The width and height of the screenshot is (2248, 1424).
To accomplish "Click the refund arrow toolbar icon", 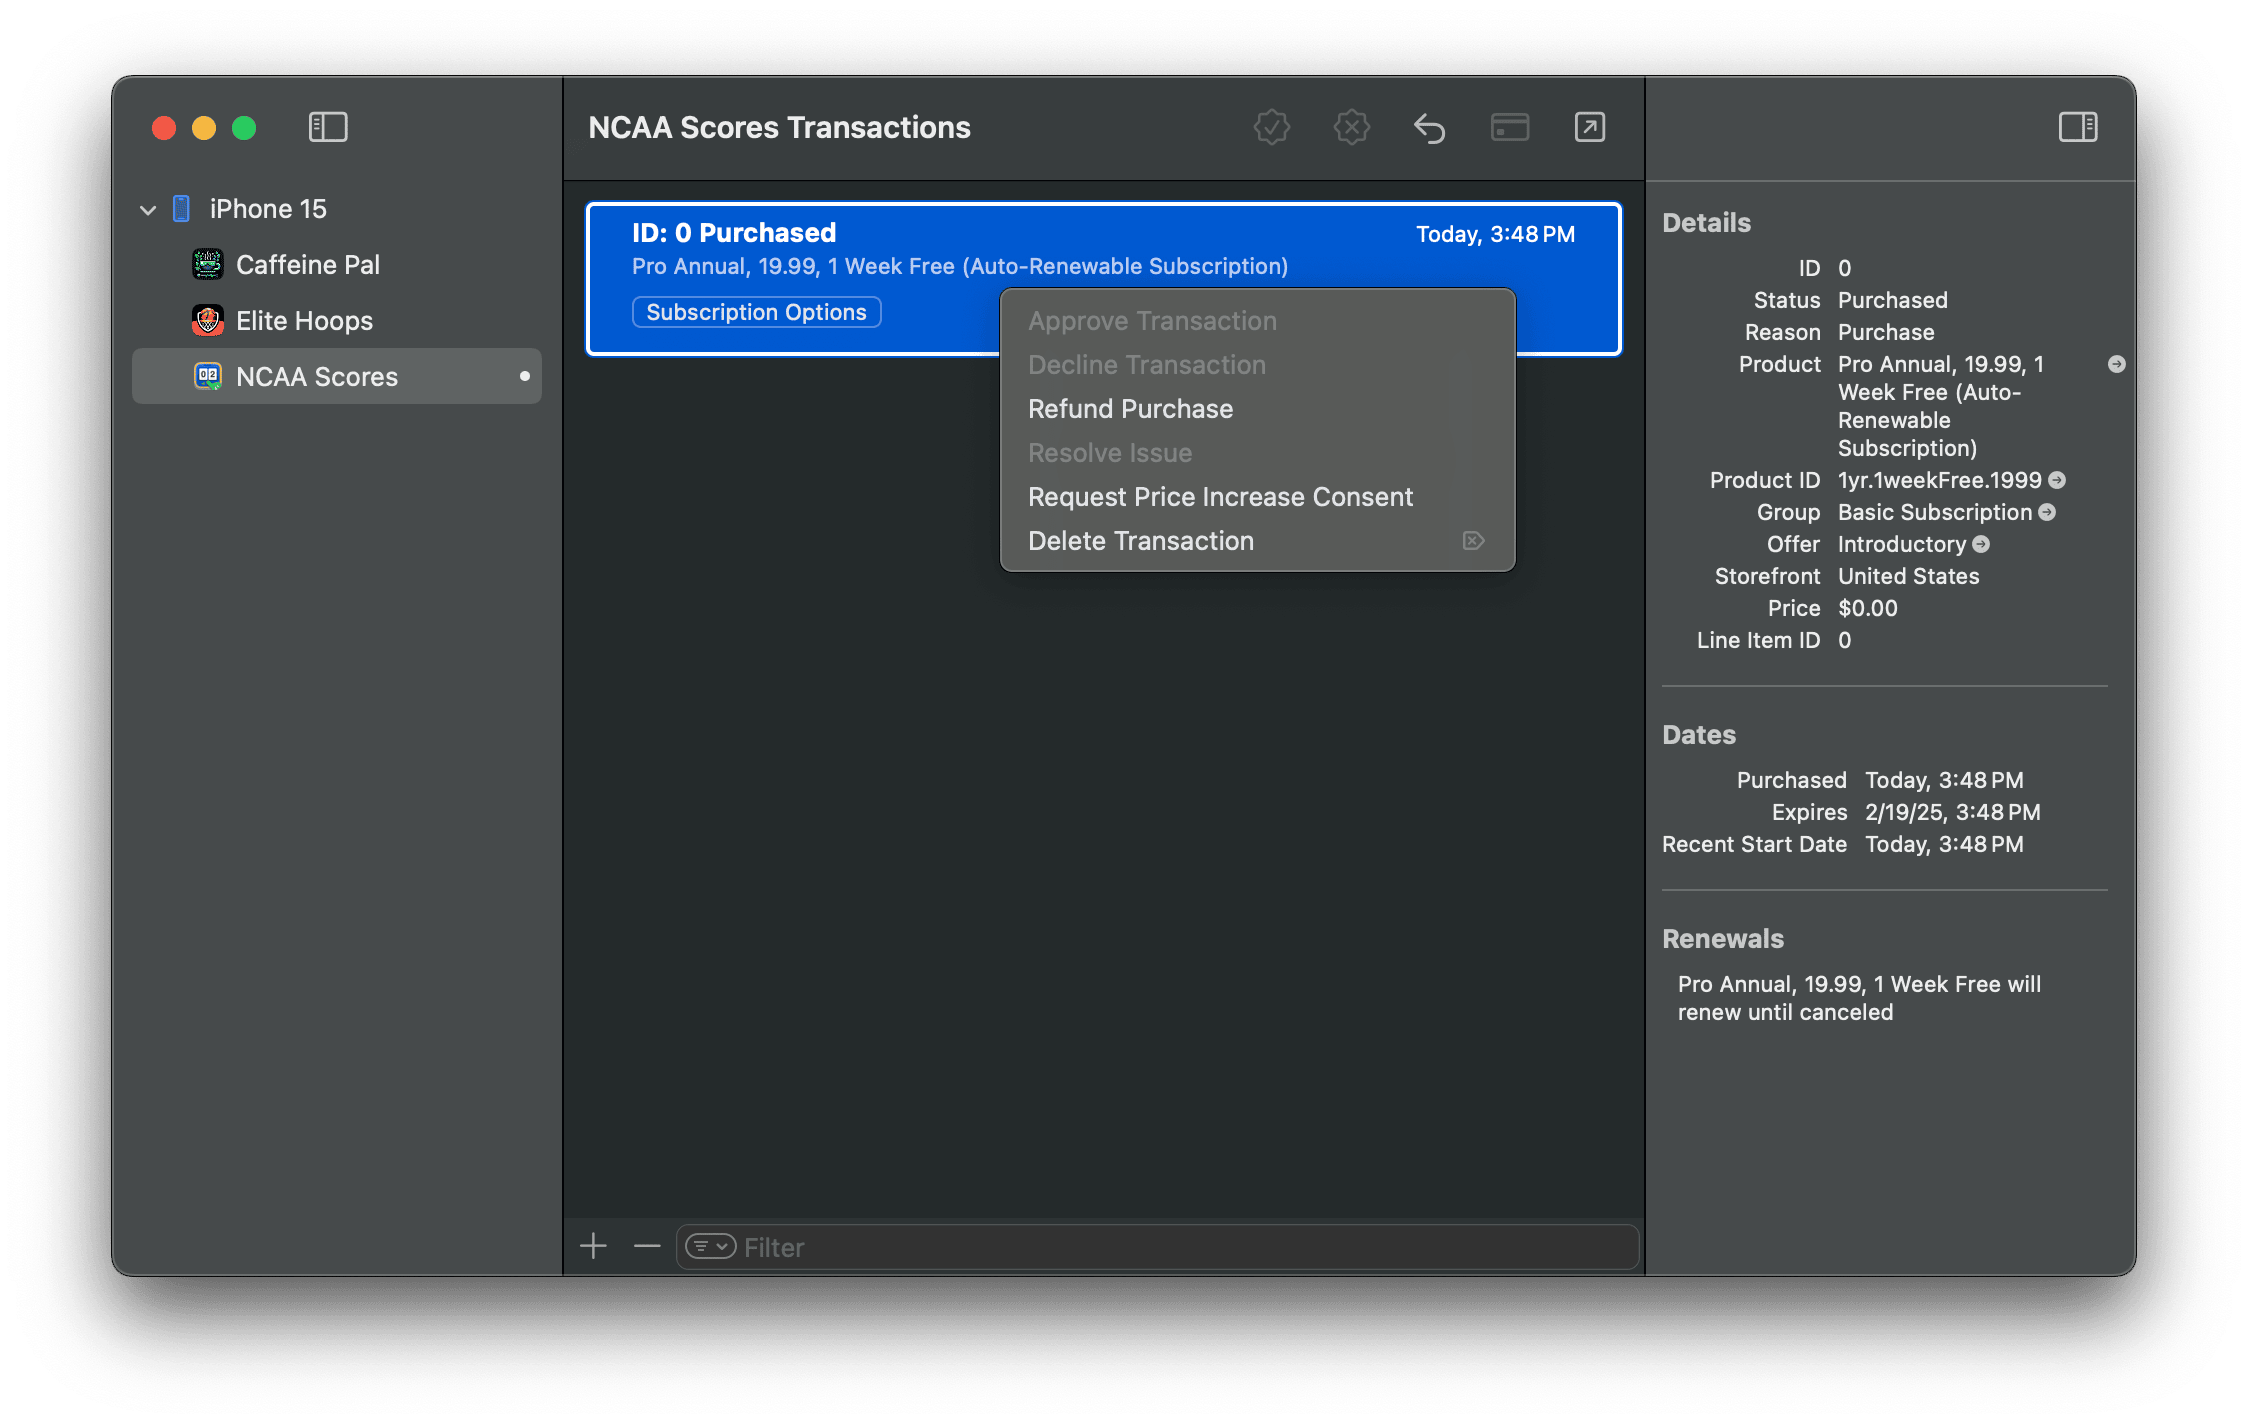I will click(x=1430, y=128).
